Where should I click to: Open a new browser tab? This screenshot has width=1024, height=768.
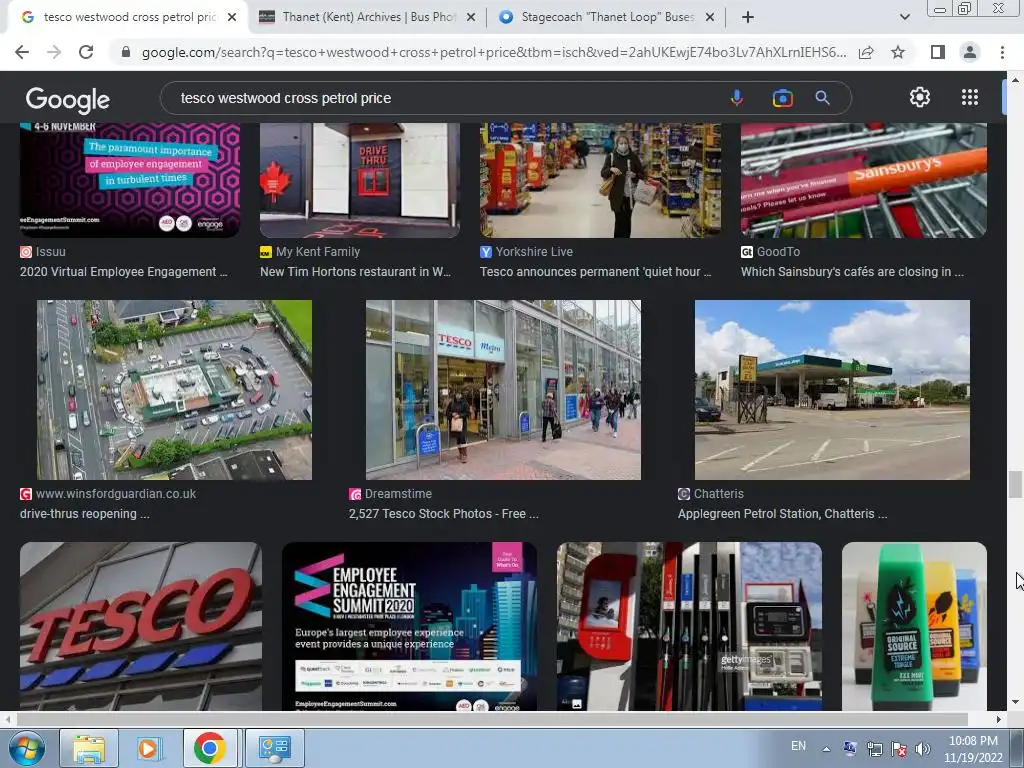click(x=748, y=17)
